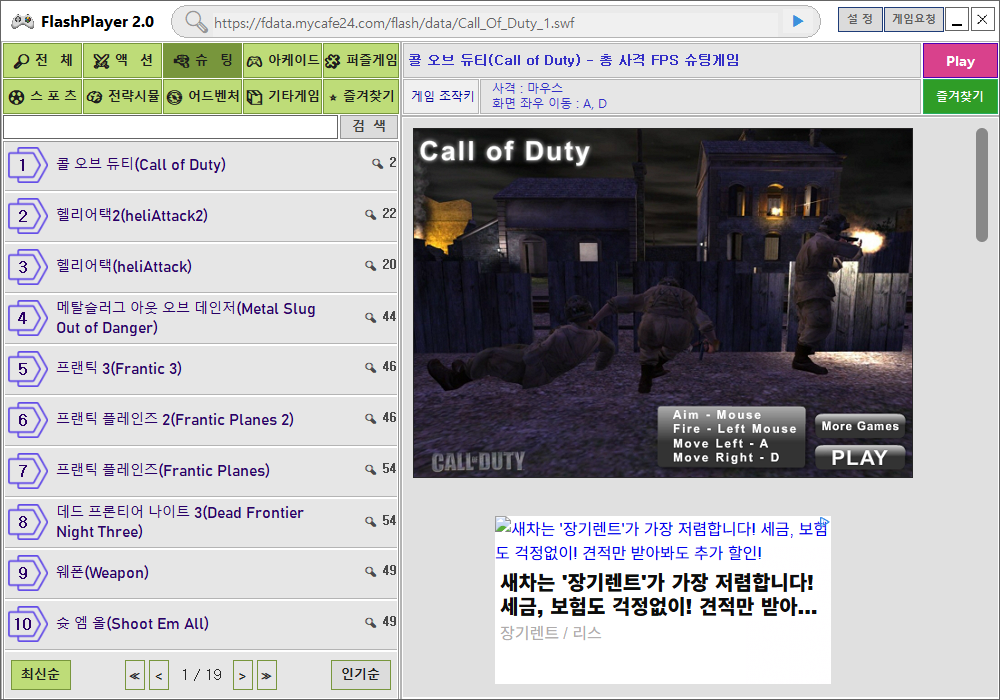The height and width of the screenshot is (700, 1000).
Task: Select the 전체 all games category
Action: [43, 61]
